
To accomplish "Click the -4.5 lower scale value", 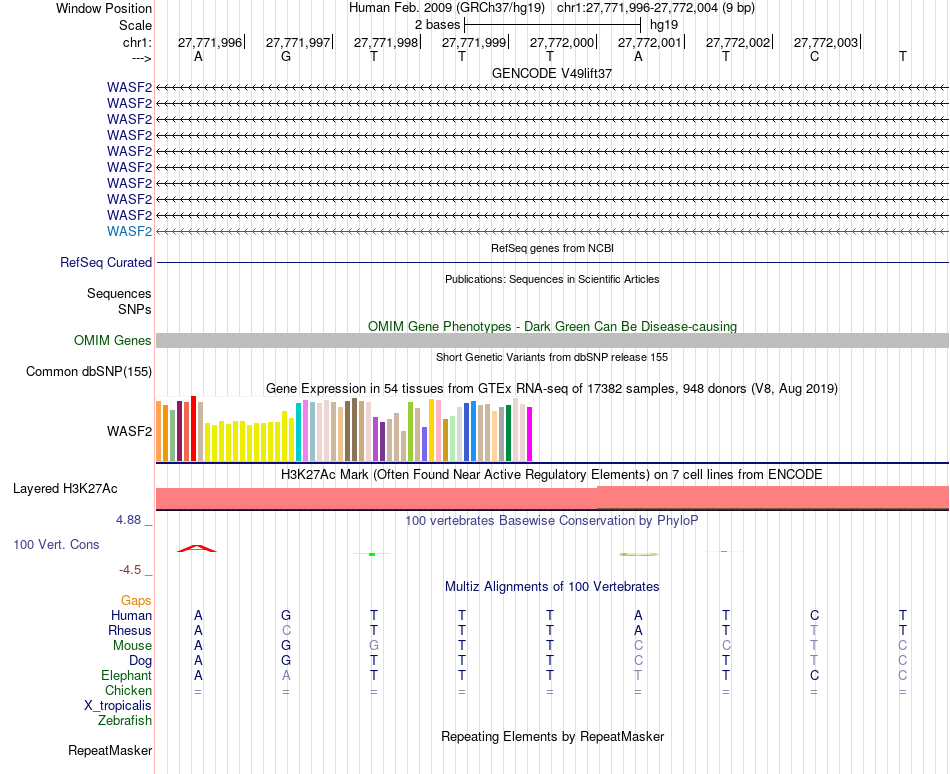I will pos(130,570).
